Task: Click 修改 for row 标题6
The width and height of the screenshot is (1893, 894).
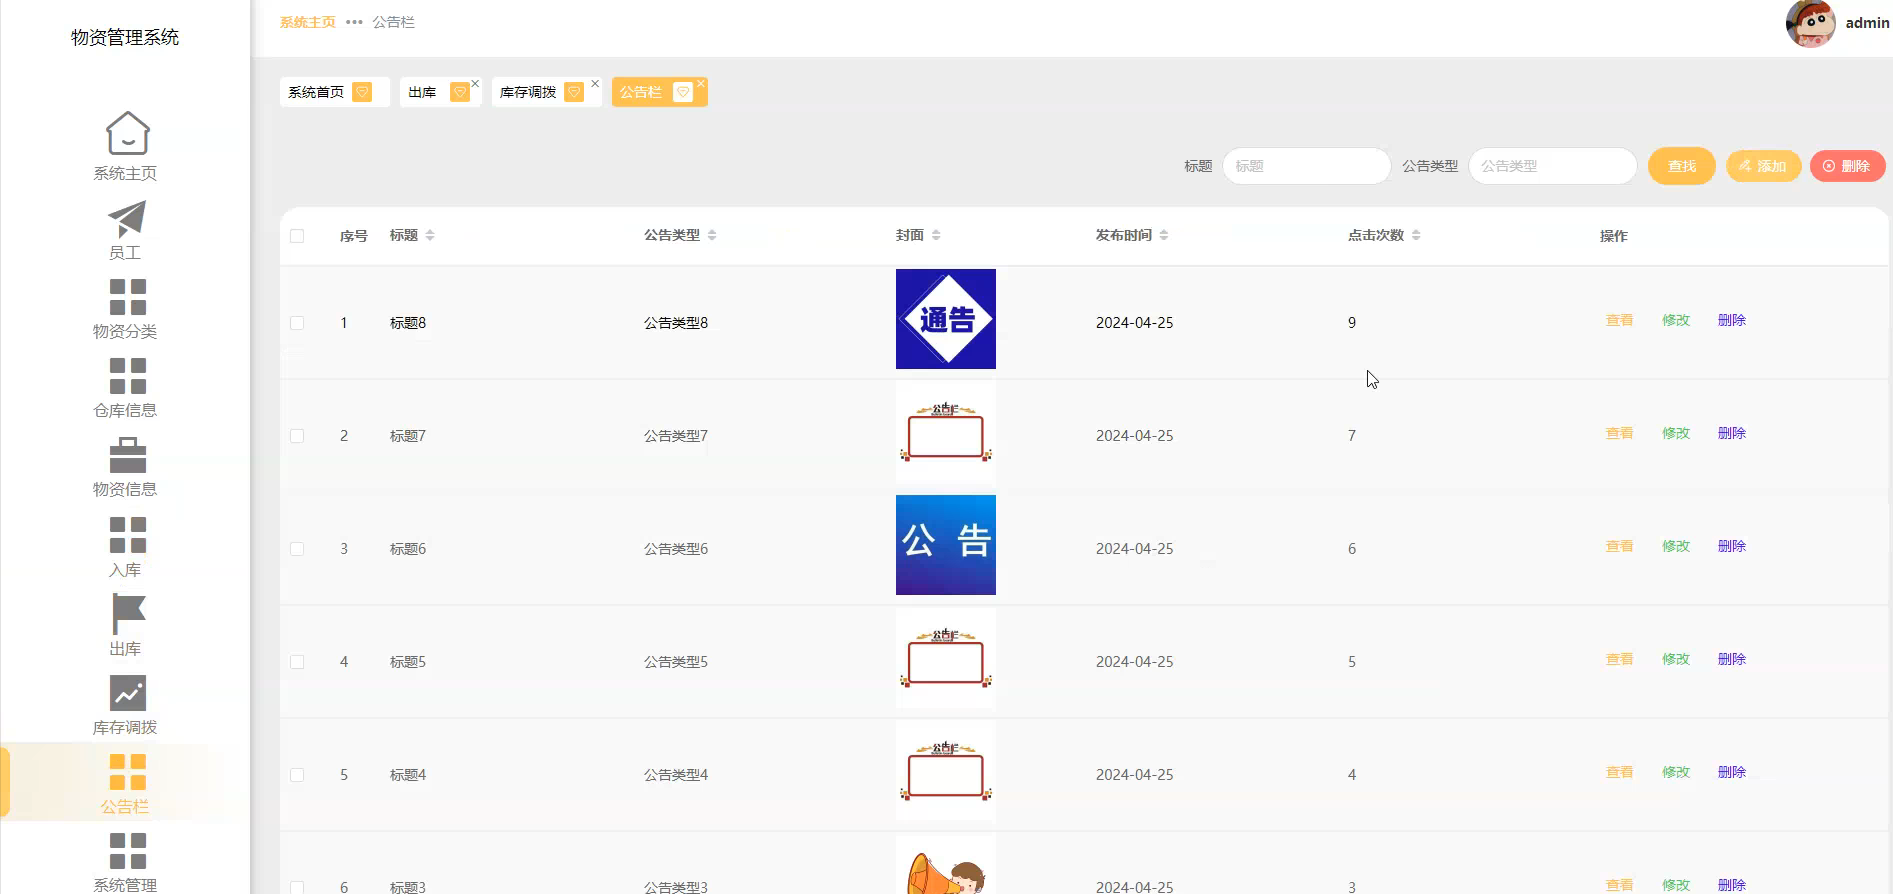Action: (1676, 546)
